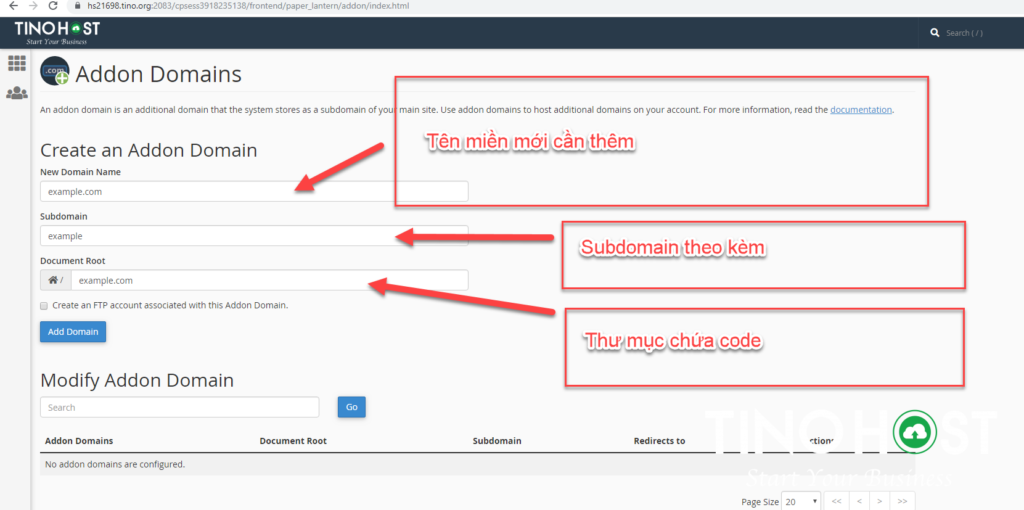Image resolution: width=1024 pixels, height=510 pixels.
Task: Click the browser address bar URL
Action: coord(248,5)
